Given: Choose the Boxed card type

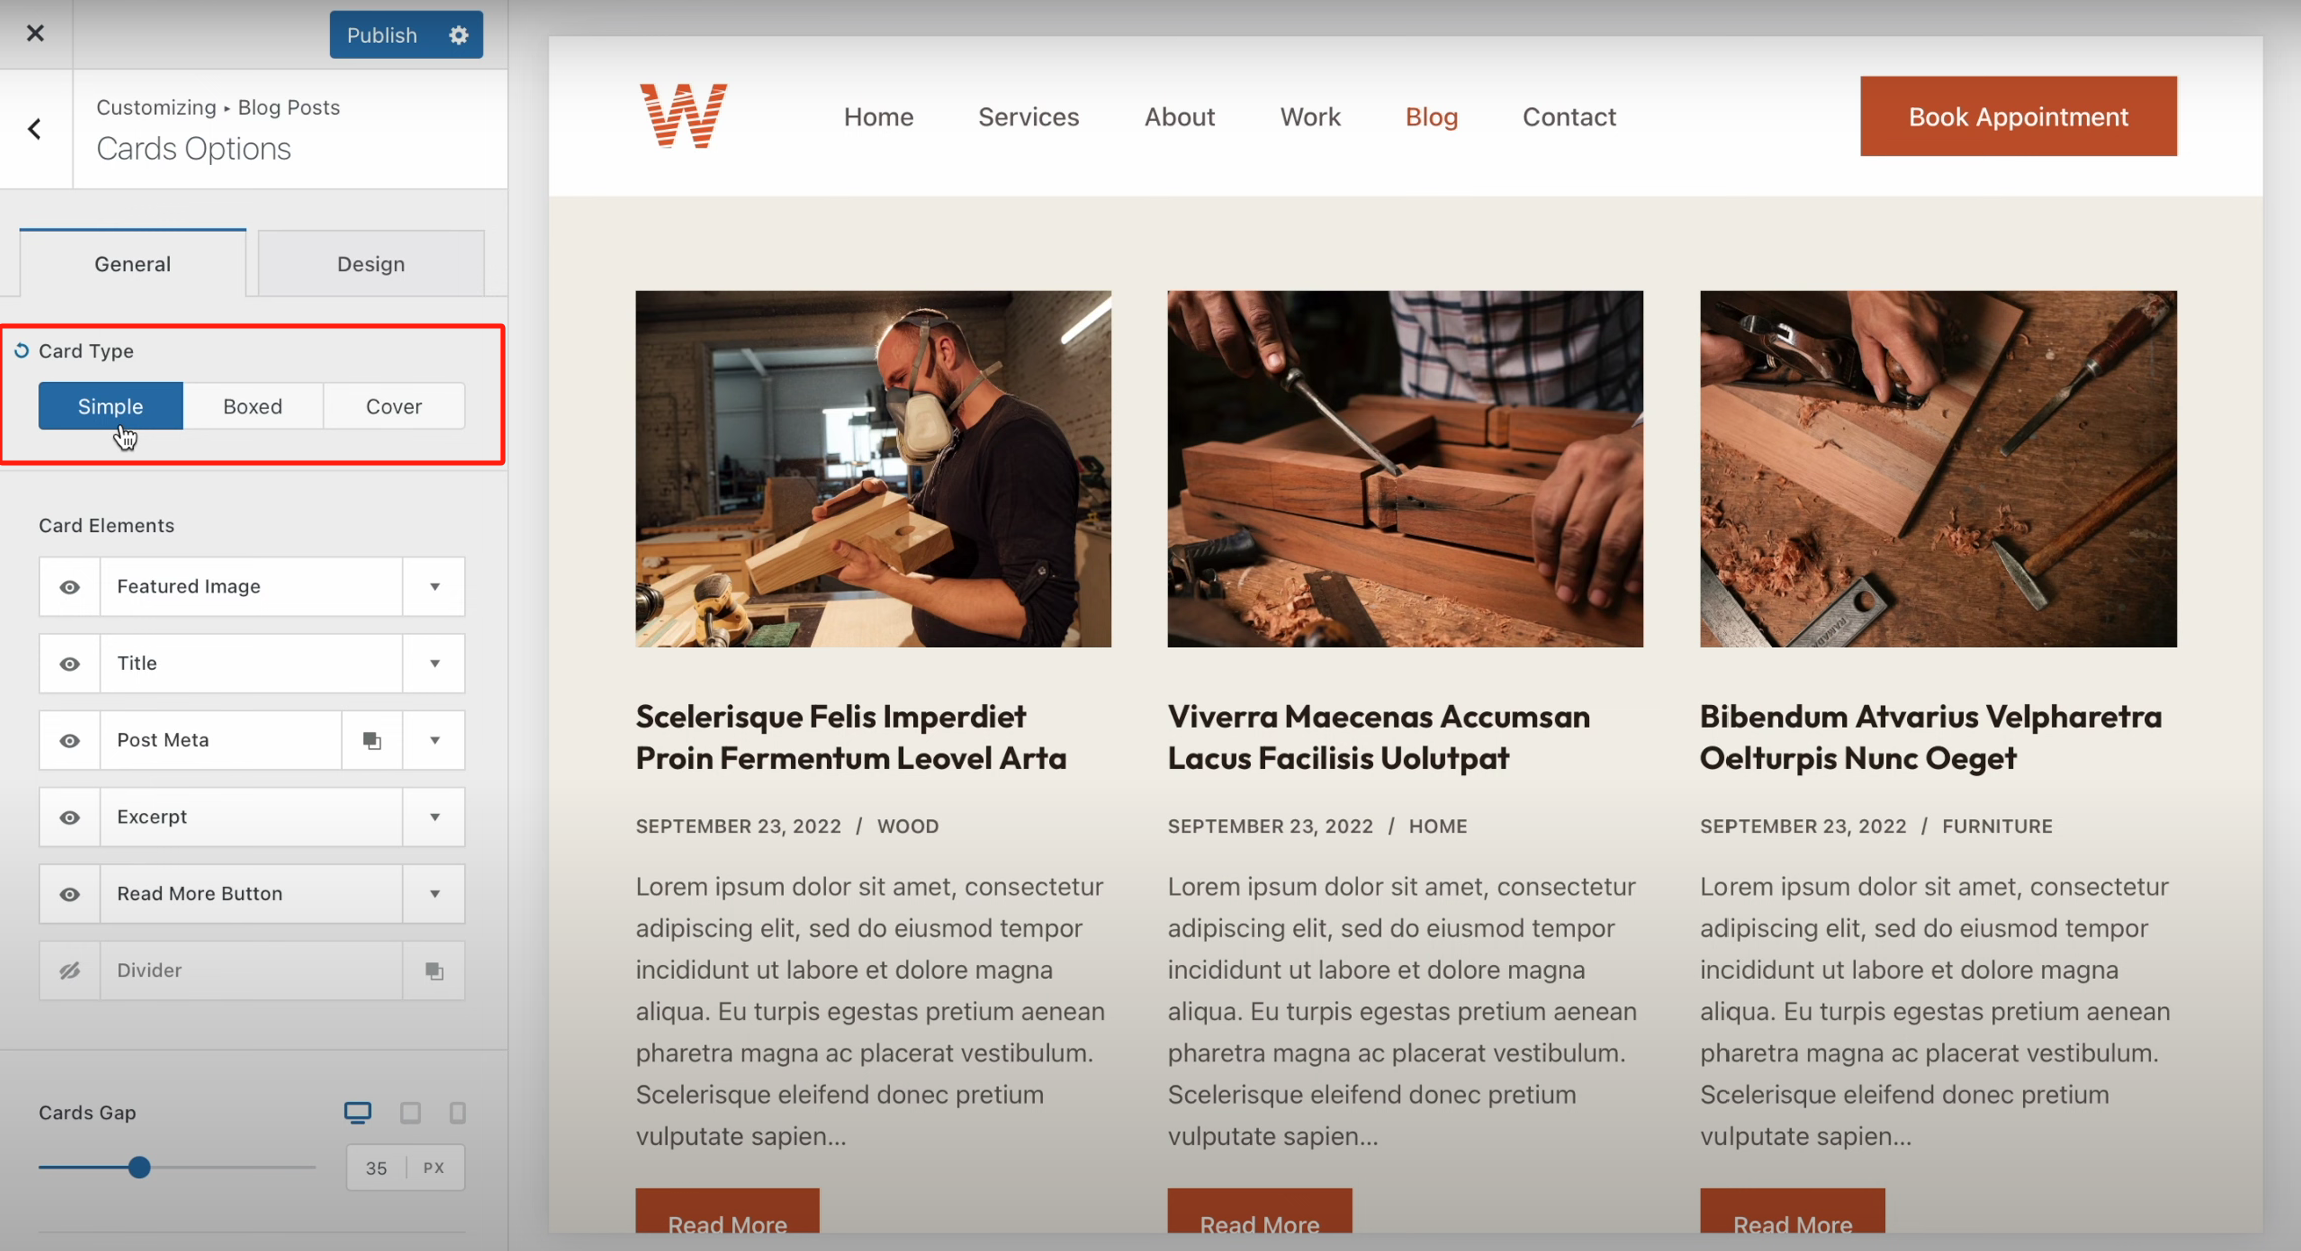Looking at the screenshot, I should click(x=253, y=406).
